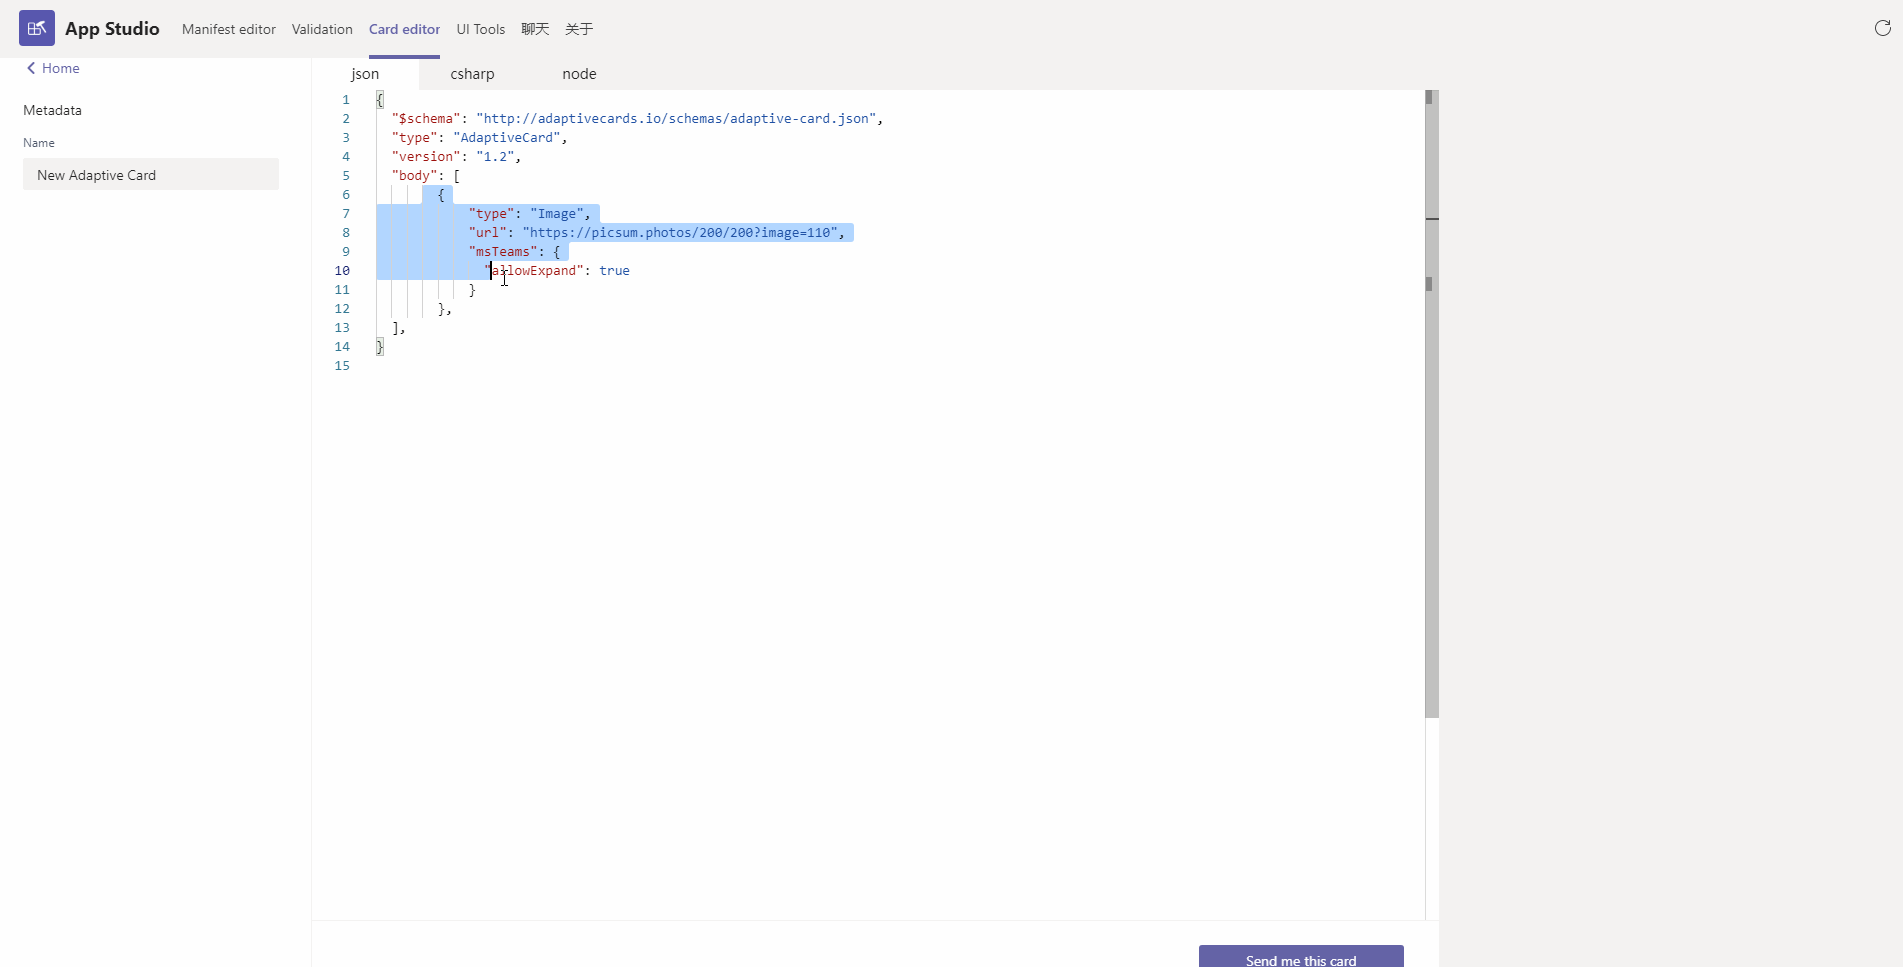Switch to the node tab
The image size is (1903, 967).
(x=580, y=73)
